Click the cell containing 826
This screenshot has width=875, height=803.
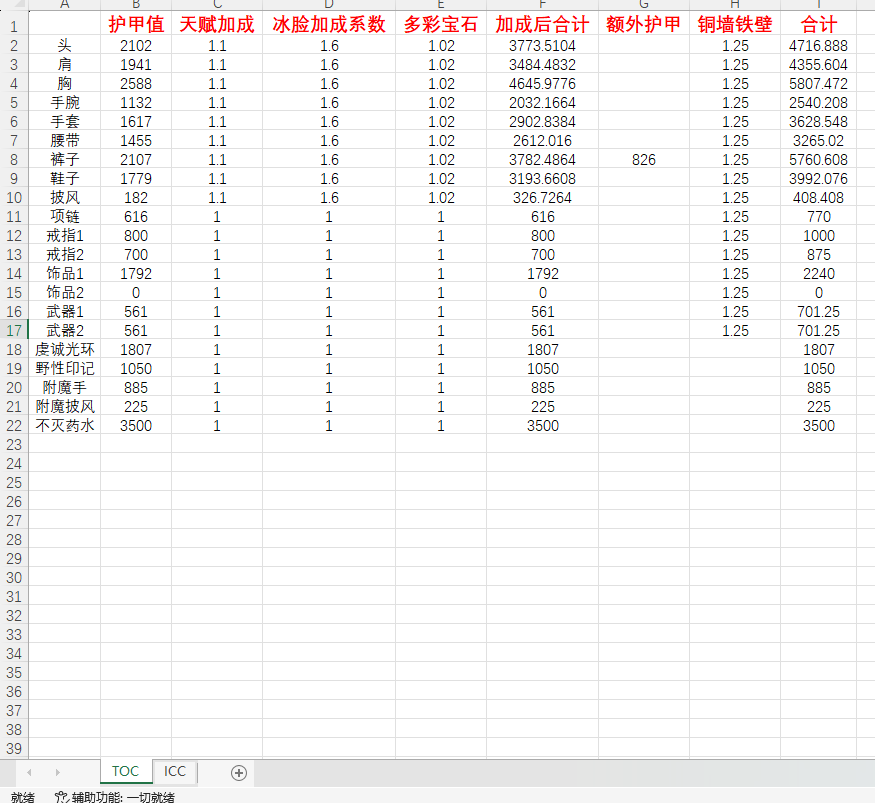pyautogui.click(x=644, y=159)
